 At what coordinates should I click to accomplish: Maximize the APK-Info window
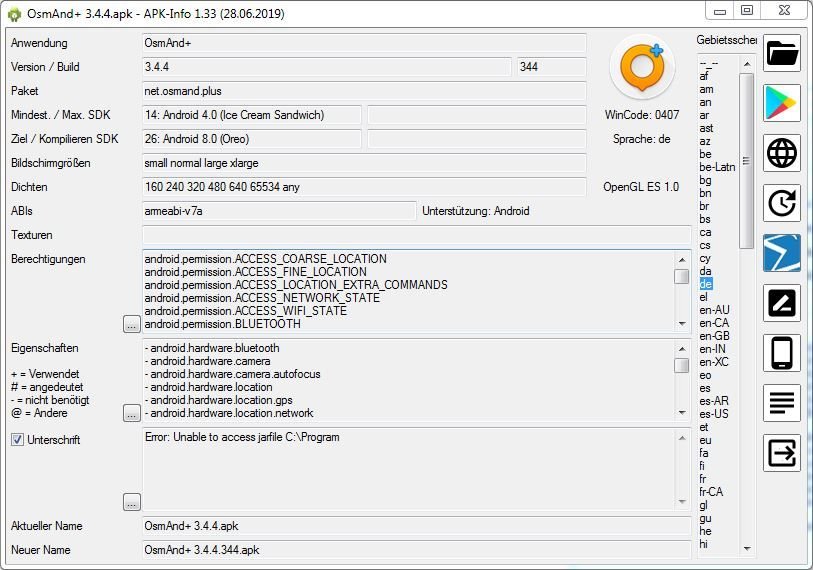point(747,10)
